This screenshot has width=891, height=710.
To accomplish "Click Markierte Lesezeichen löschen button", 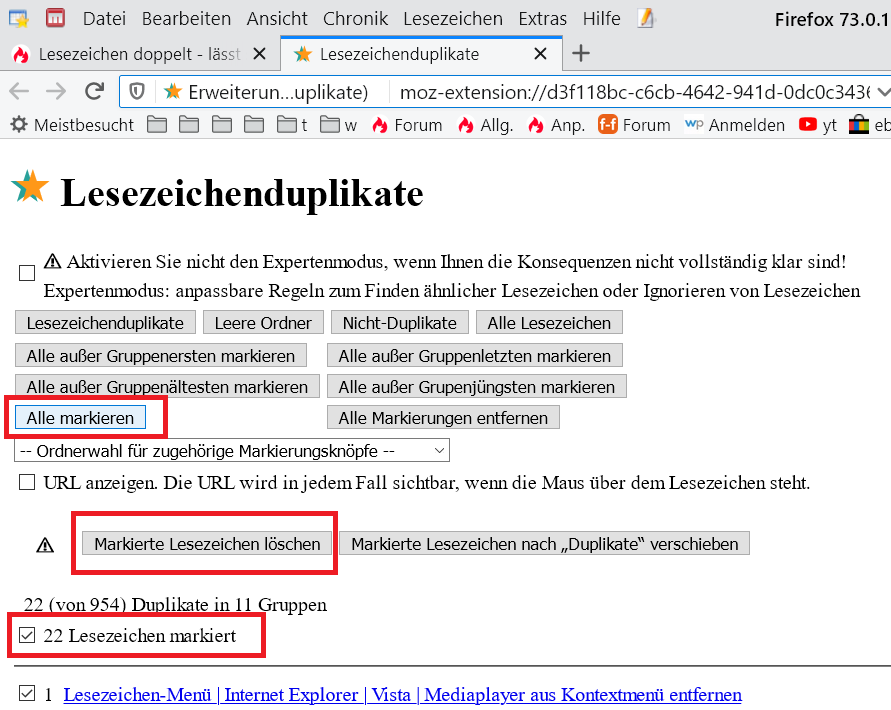I will click(207, 544).
